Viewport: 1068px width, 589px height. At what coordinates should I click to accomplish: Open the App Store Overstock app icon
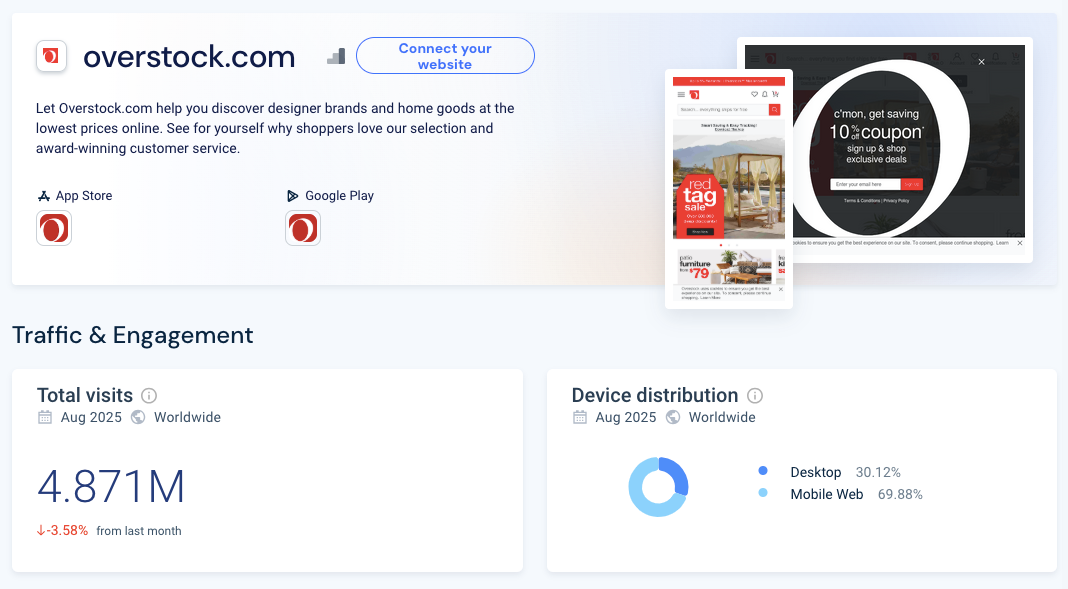54,228
